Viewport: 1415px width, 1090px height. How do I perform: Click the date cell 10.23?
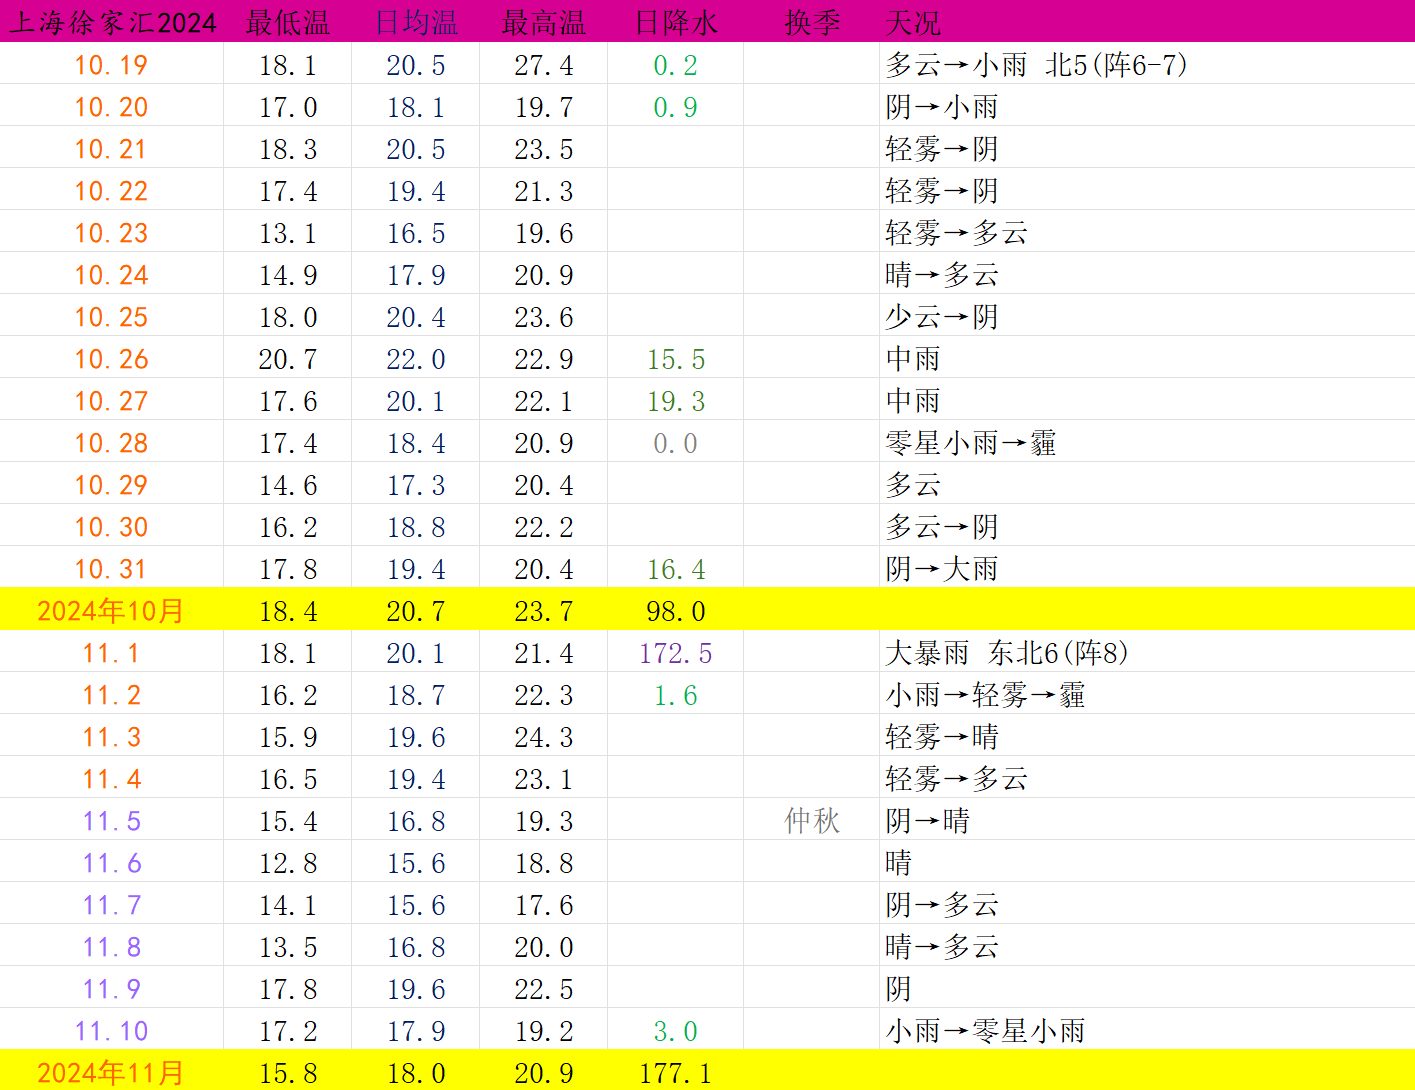tap(111, 233)
